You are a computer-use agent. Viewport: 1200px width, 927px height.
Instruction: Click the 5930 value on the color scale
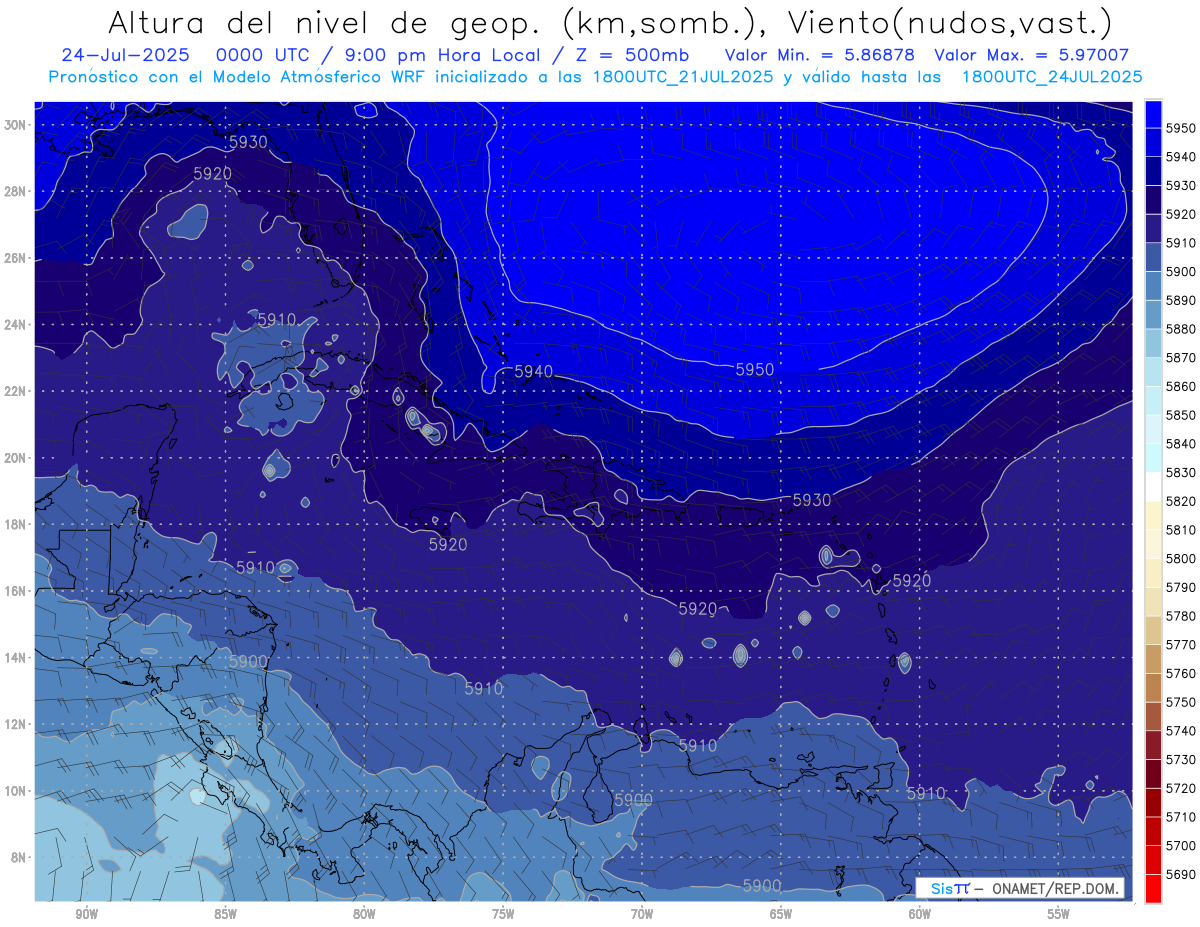point(1181,186)
